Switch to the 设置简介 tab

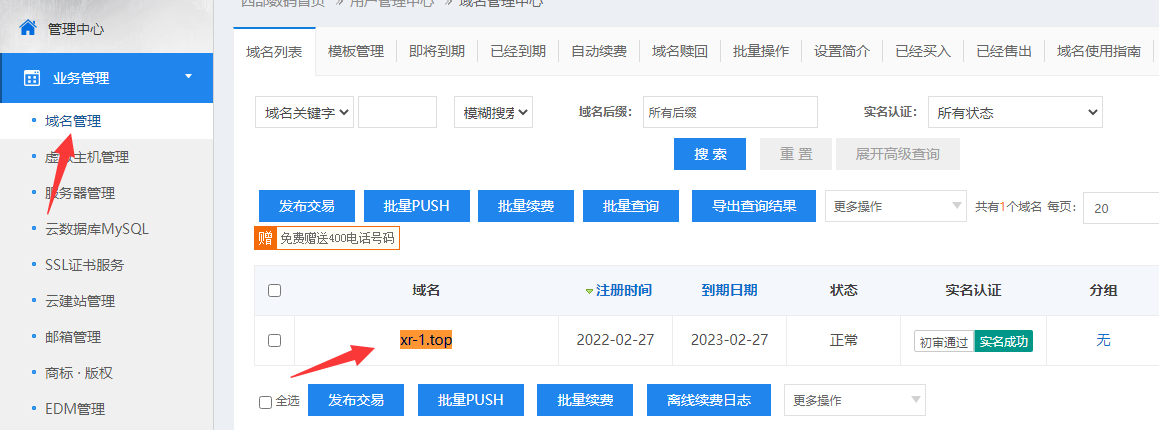pyautogui.click(x=842, y=51)
